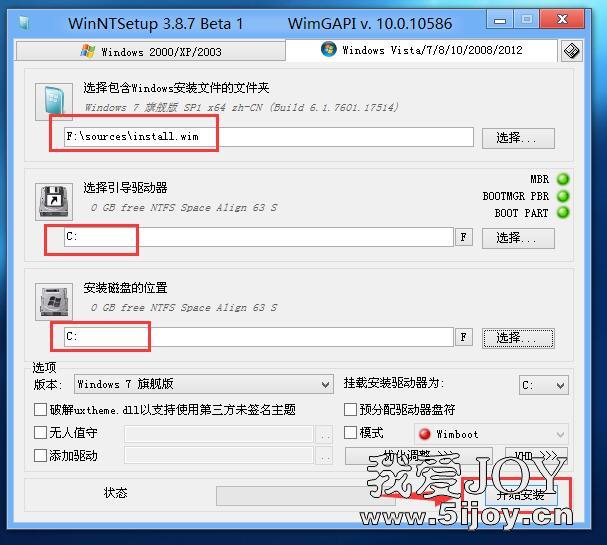
Task: Click the installation drive C: field
Action: pyautogui.click(x=259, y=337)
